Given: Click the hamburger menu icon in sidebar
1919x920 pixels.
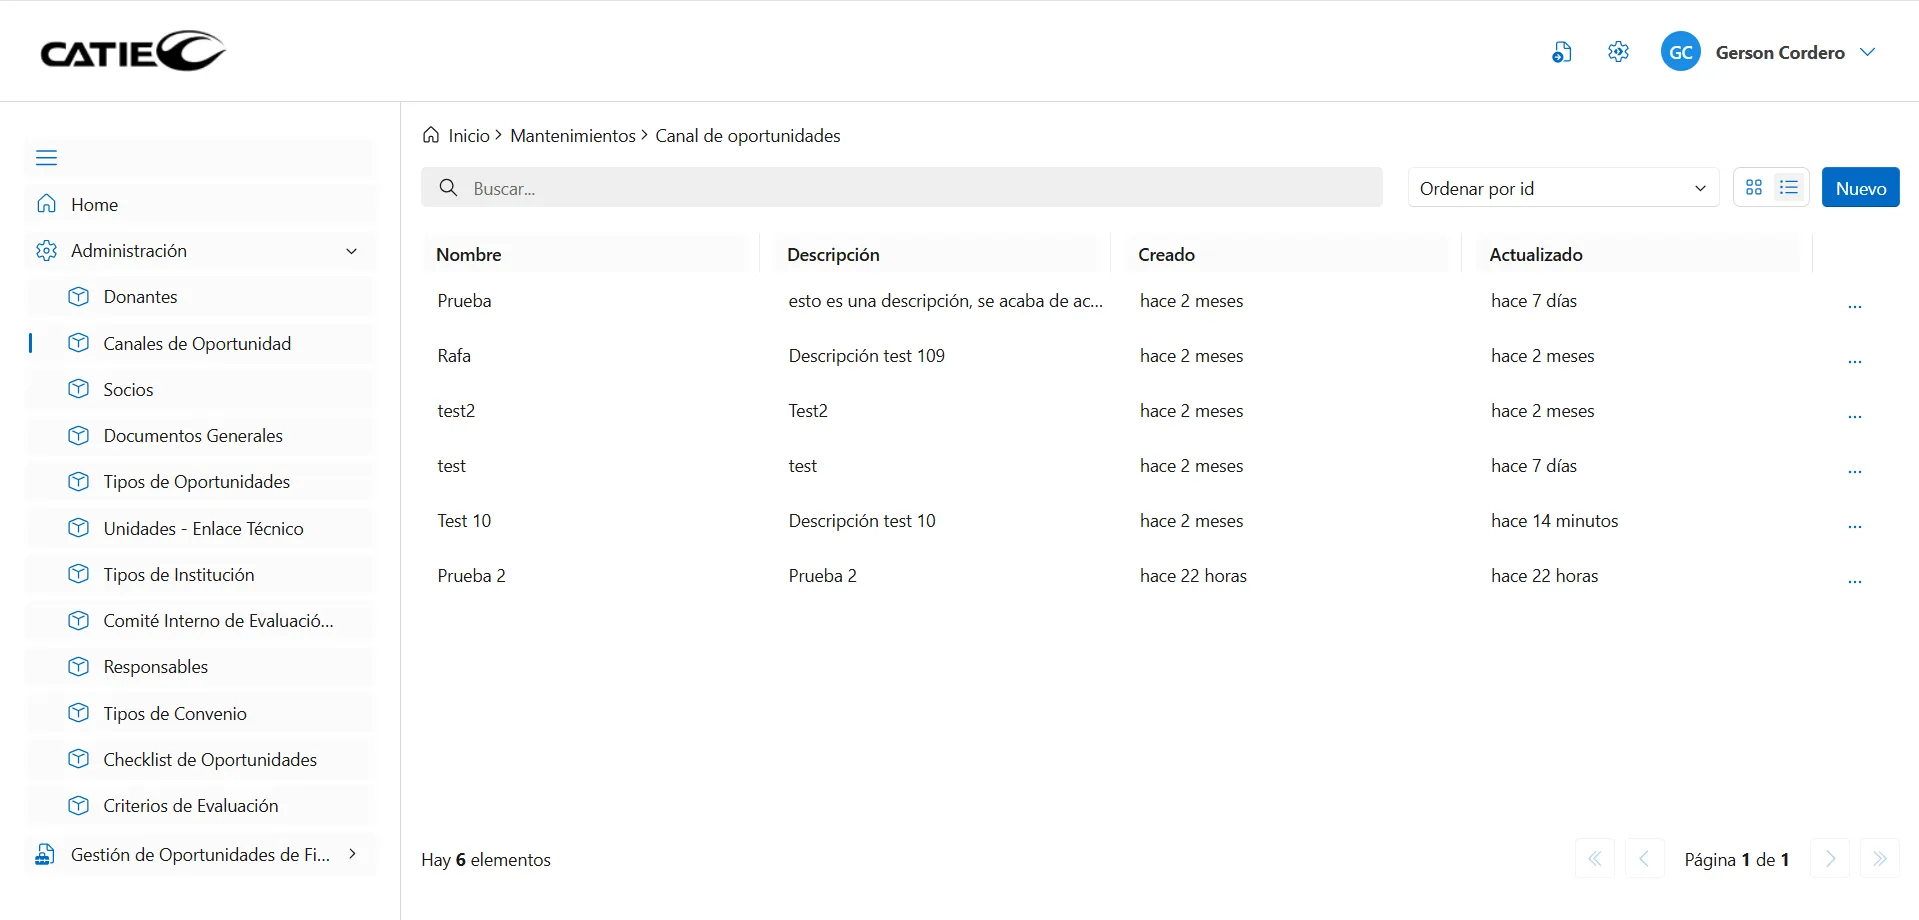Looking at the screenshot, I should [46, 158].
